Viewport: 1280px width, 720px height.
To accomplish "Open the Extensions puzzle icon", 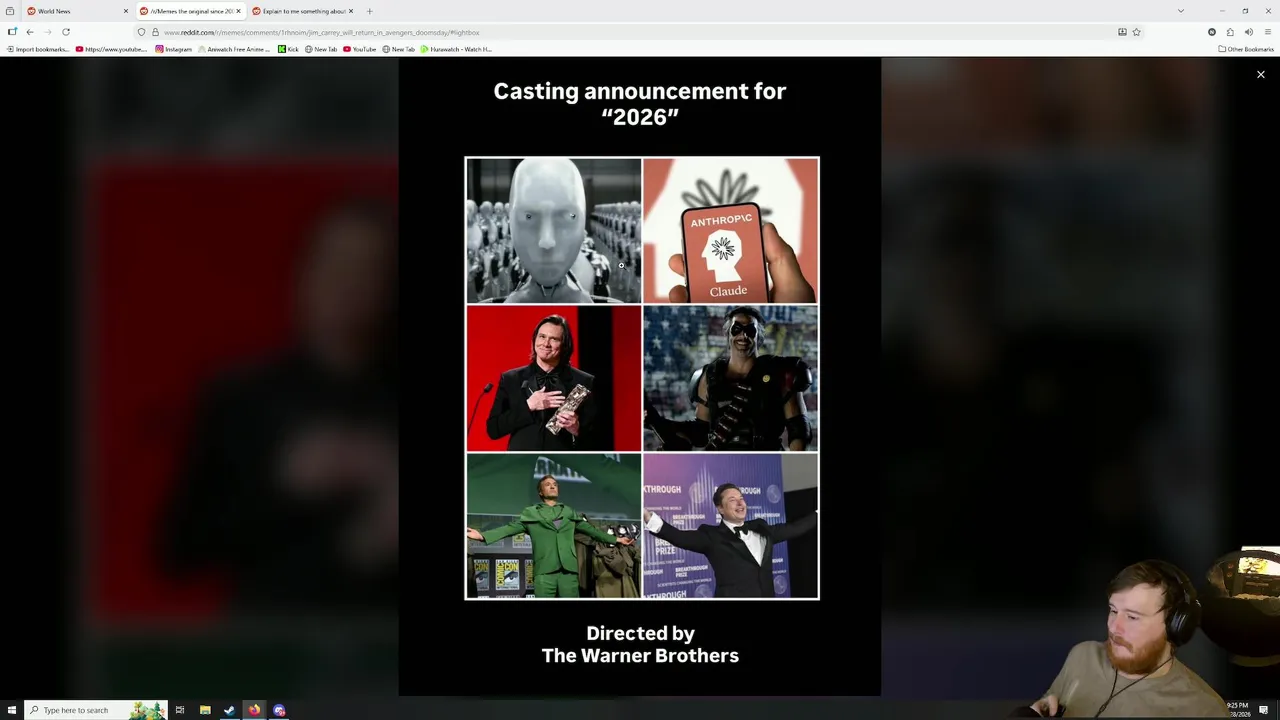I will pos(1230,32).
